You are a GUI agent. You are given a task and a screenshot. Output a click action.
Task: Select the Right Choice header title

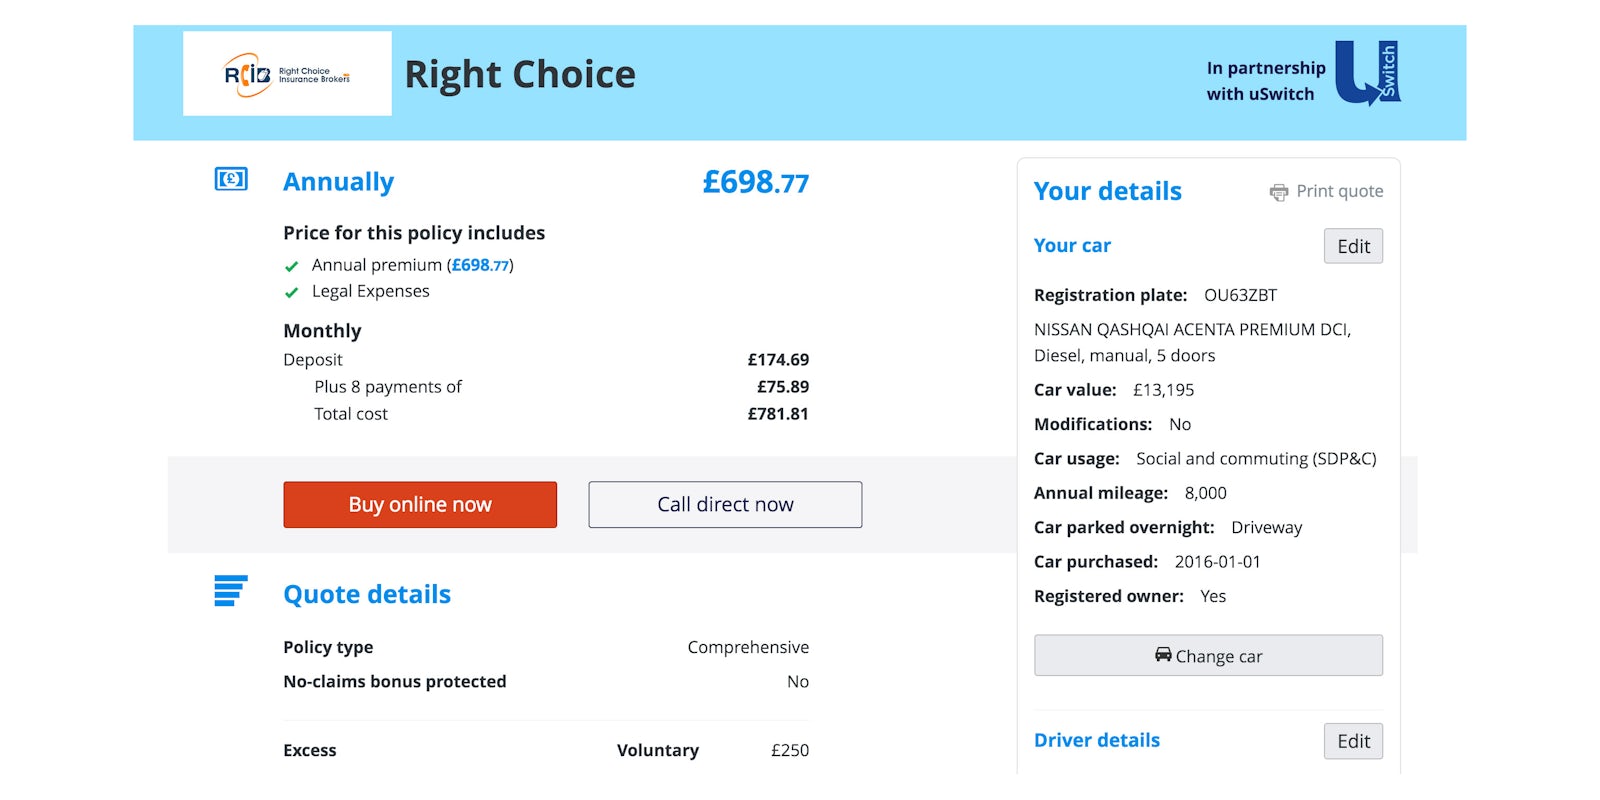pos(520,74)
